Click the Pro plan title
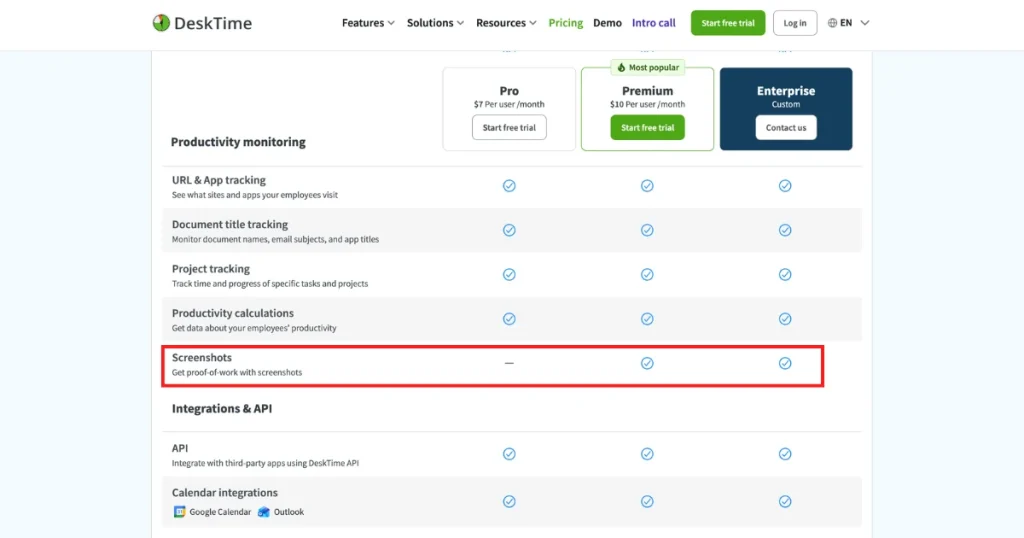This screenshot has width=1024, height=538. 509,91
